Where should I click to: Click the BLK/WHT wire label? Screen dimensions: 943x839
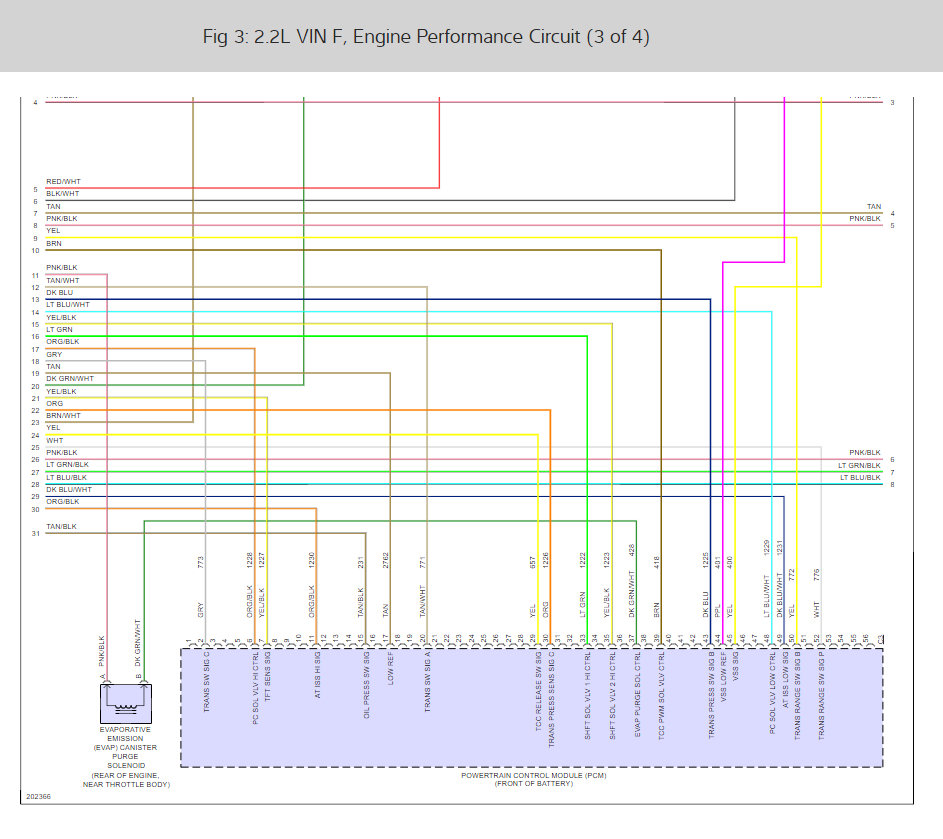click(63, 194)
